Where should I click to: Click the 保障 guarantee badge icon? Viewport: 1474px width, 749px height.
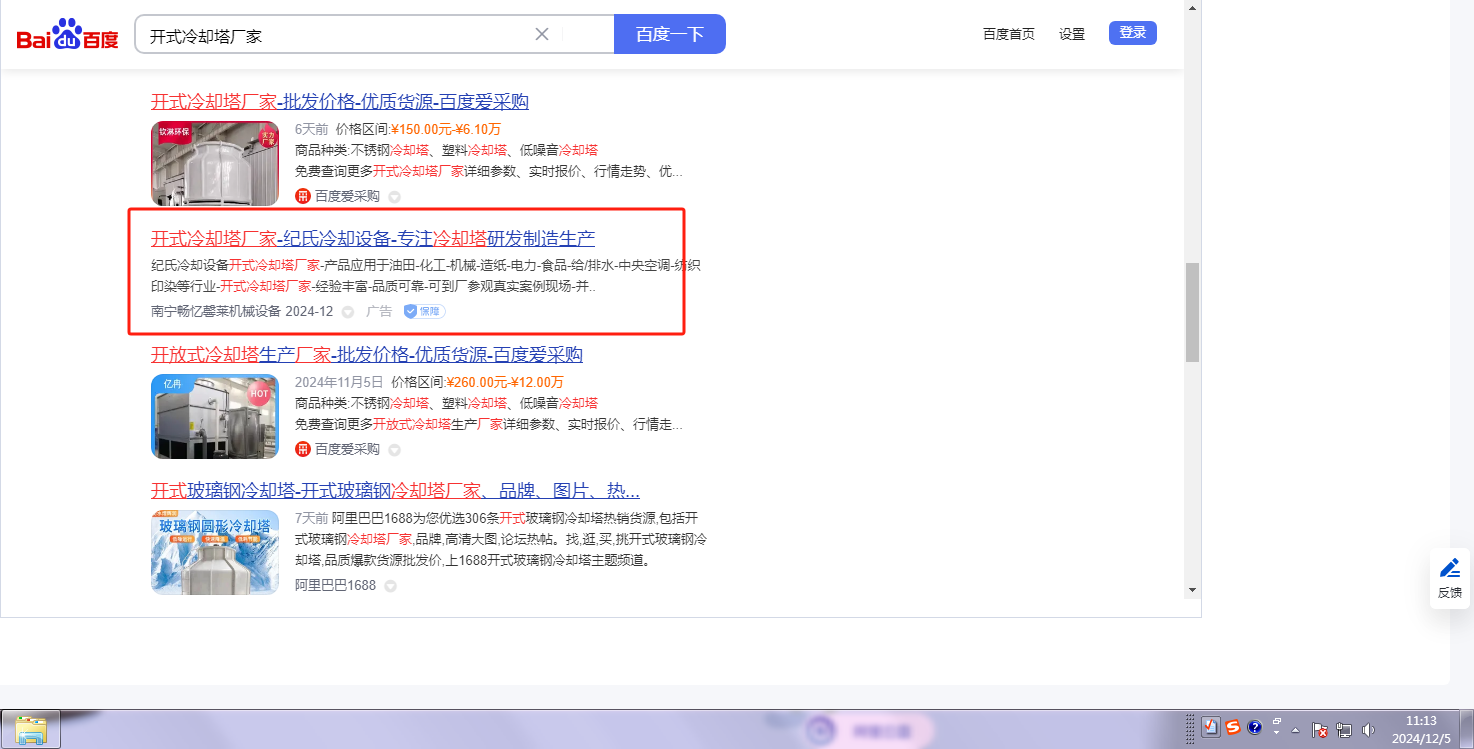coord(425,311)
